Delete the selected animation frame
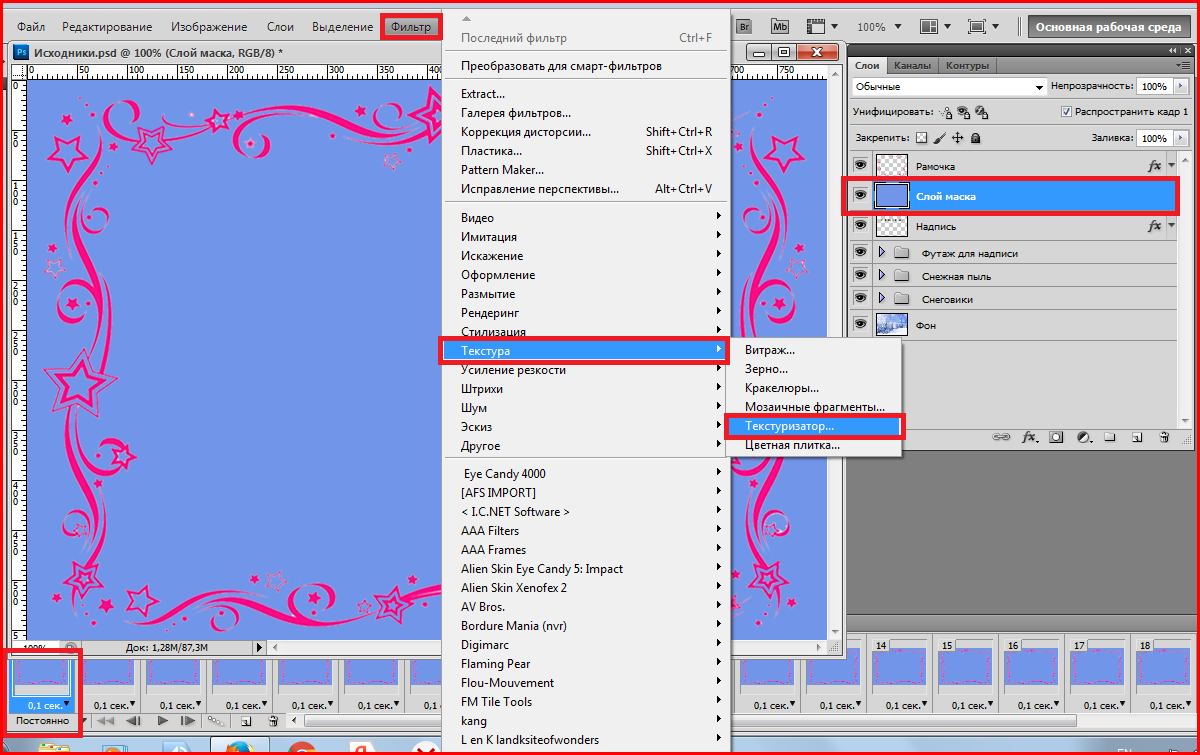 [273, 721]
